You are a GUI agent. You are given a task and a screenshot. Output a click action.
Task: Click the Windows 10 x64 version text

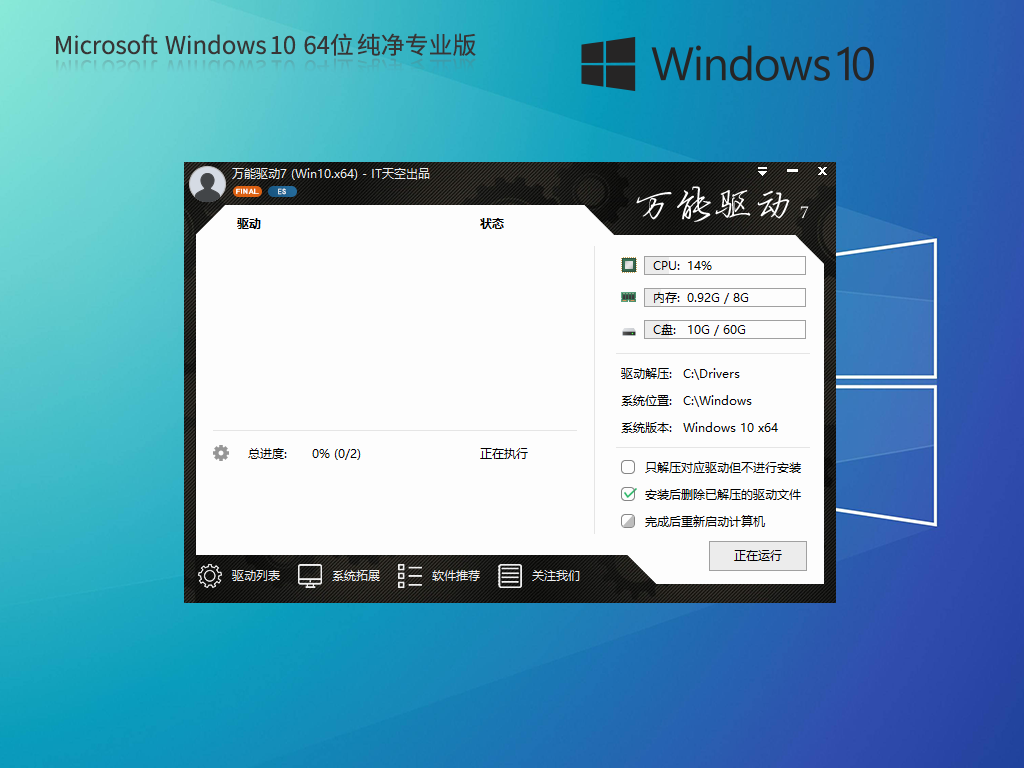point(730,428)
